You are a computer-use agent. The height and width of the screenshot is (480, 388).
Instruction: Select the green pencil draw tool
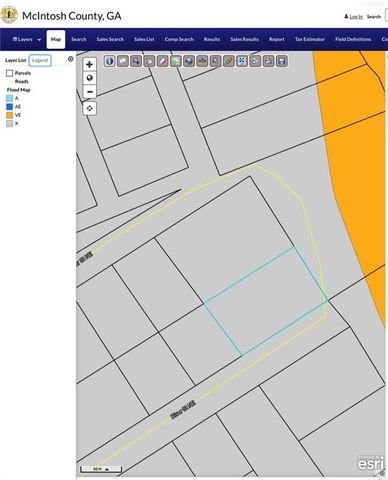point(229,61)
